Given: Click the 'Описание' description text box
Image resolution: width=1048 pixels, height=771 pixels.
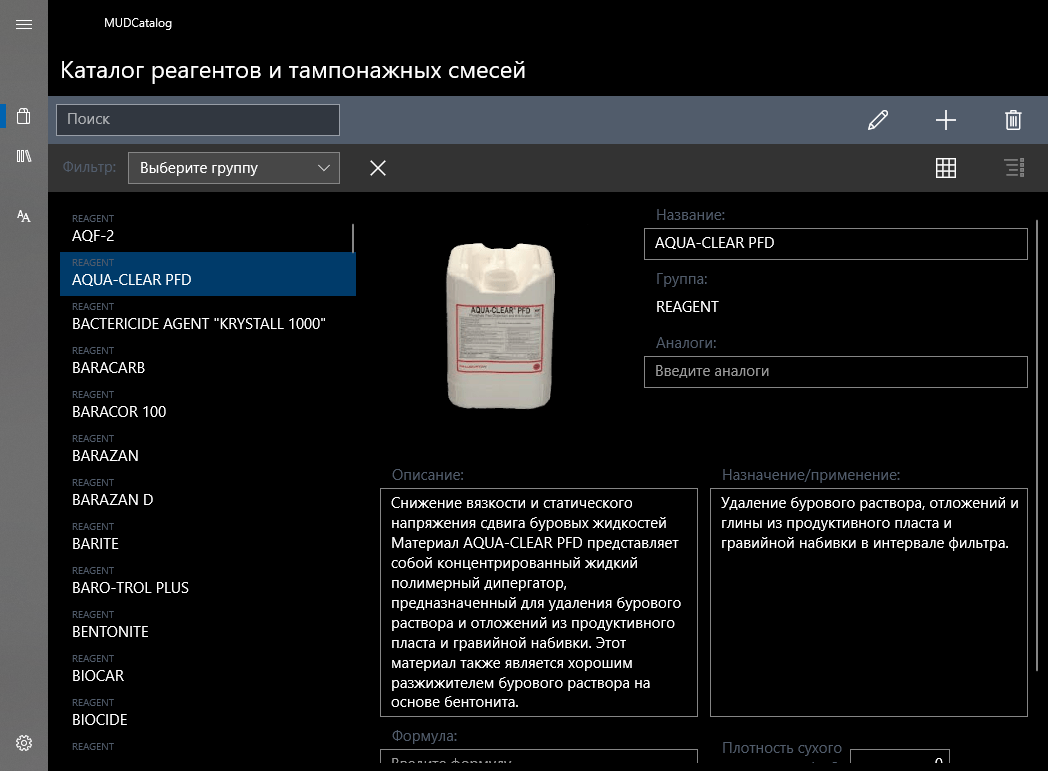Looking at the screenshot, I should coord(539,603).
